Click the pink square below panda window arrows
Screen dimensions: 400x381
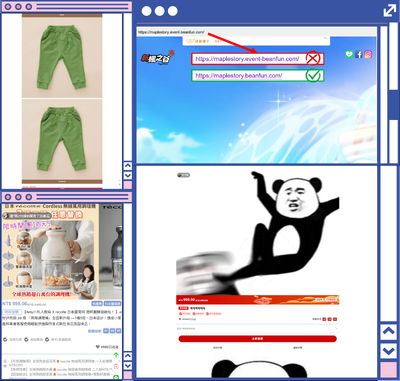click(389, 370)
